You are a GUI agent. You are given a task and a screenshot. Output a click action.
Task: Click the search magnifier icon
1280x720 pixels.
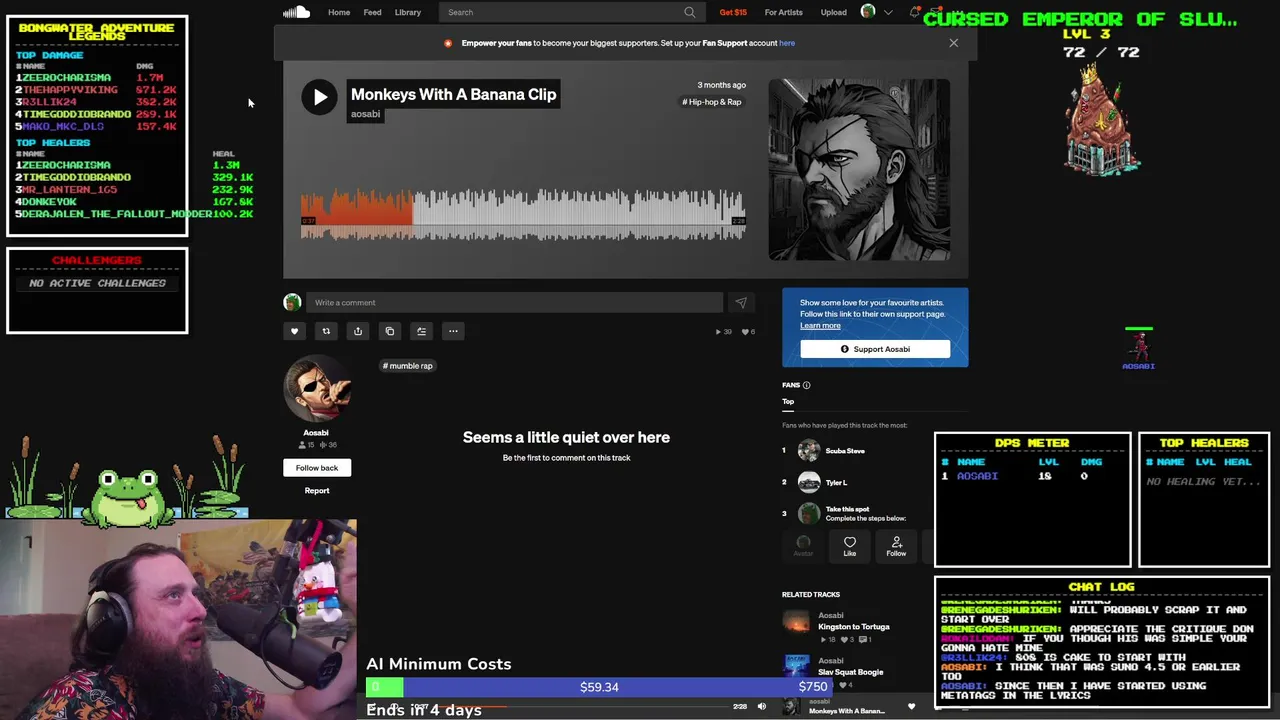[689, 12]
